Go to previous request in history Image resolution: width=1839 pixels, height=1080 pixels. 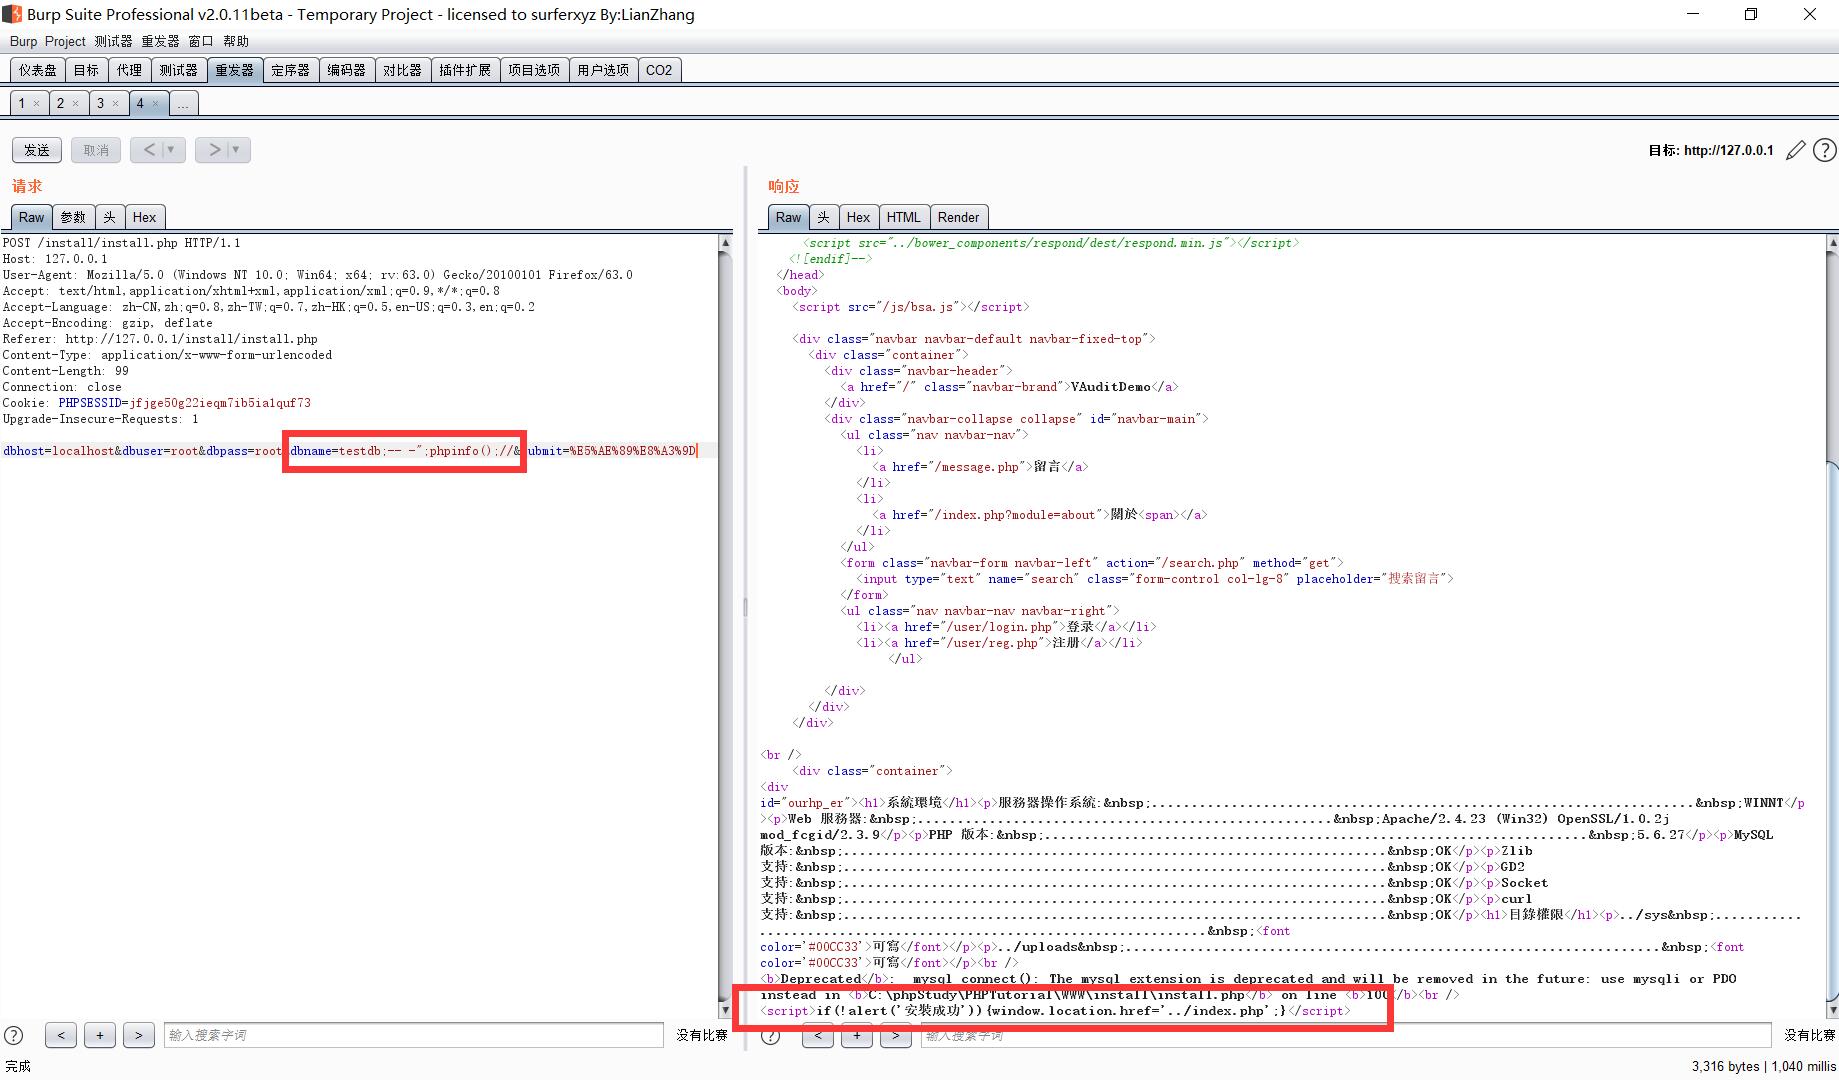point(149,150)
